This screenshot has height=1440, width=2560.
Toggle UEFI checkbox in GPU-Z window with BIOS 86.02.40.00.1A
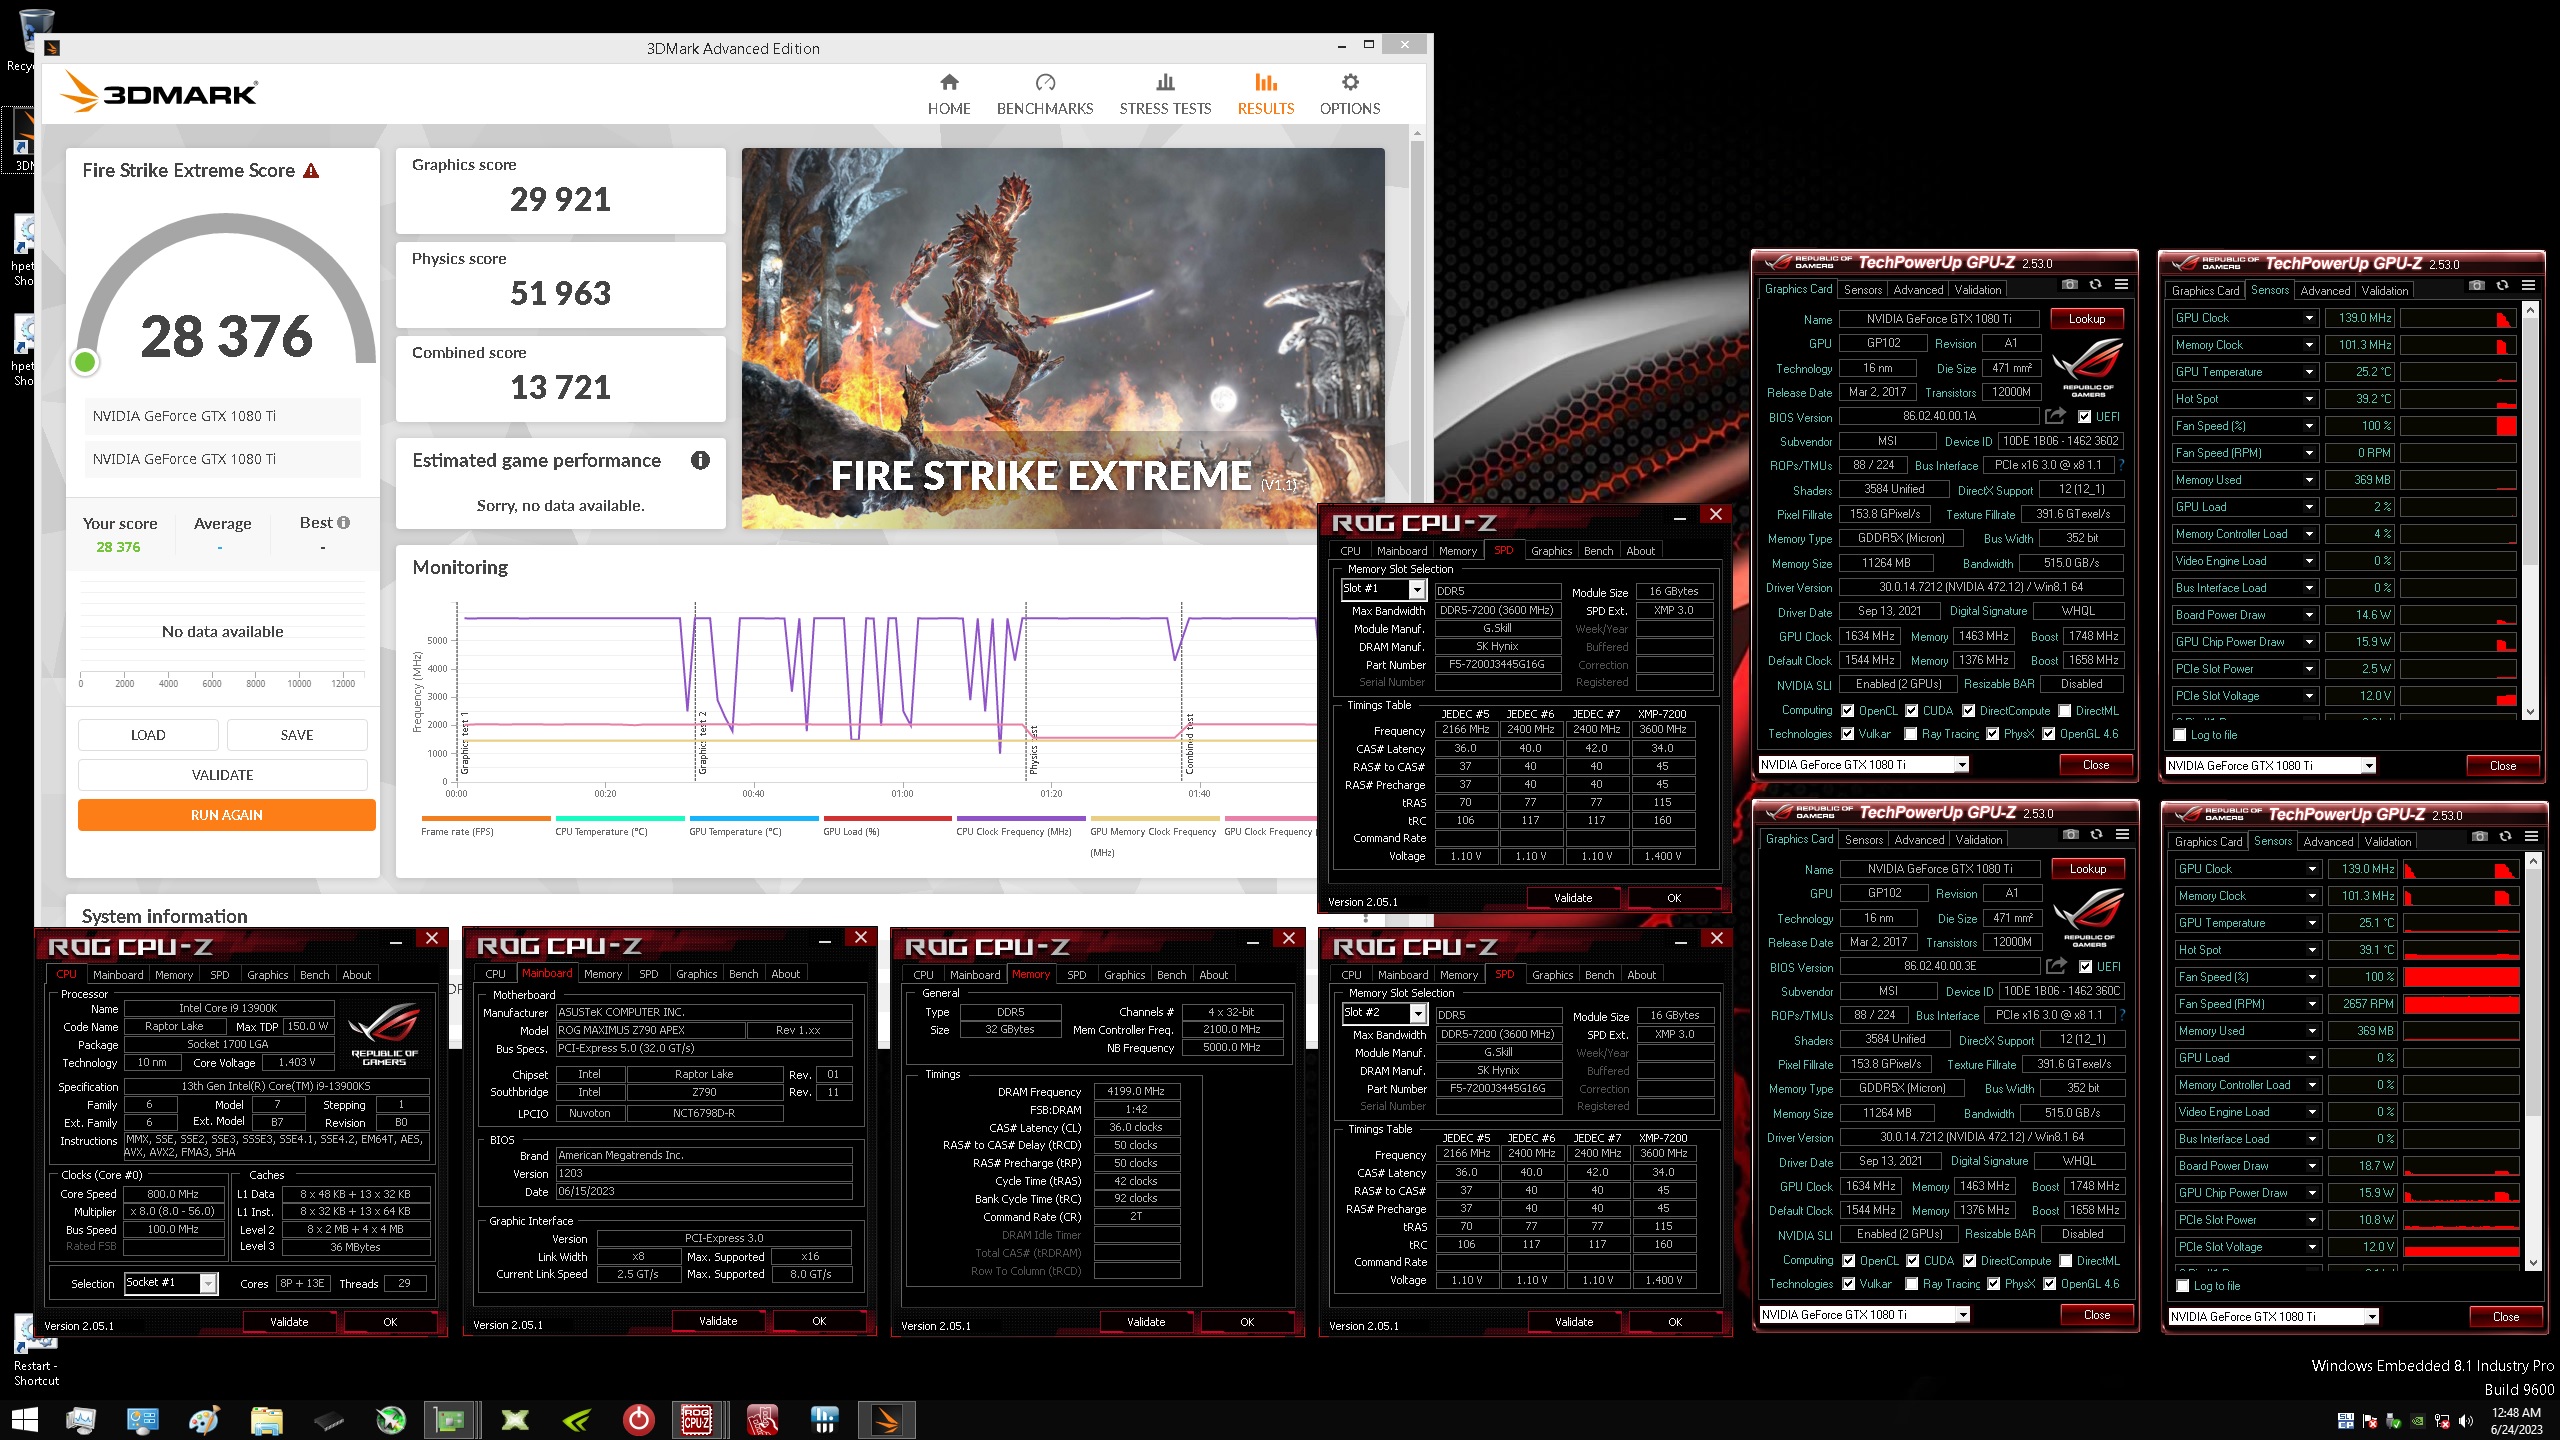(x=2085, y=417)
